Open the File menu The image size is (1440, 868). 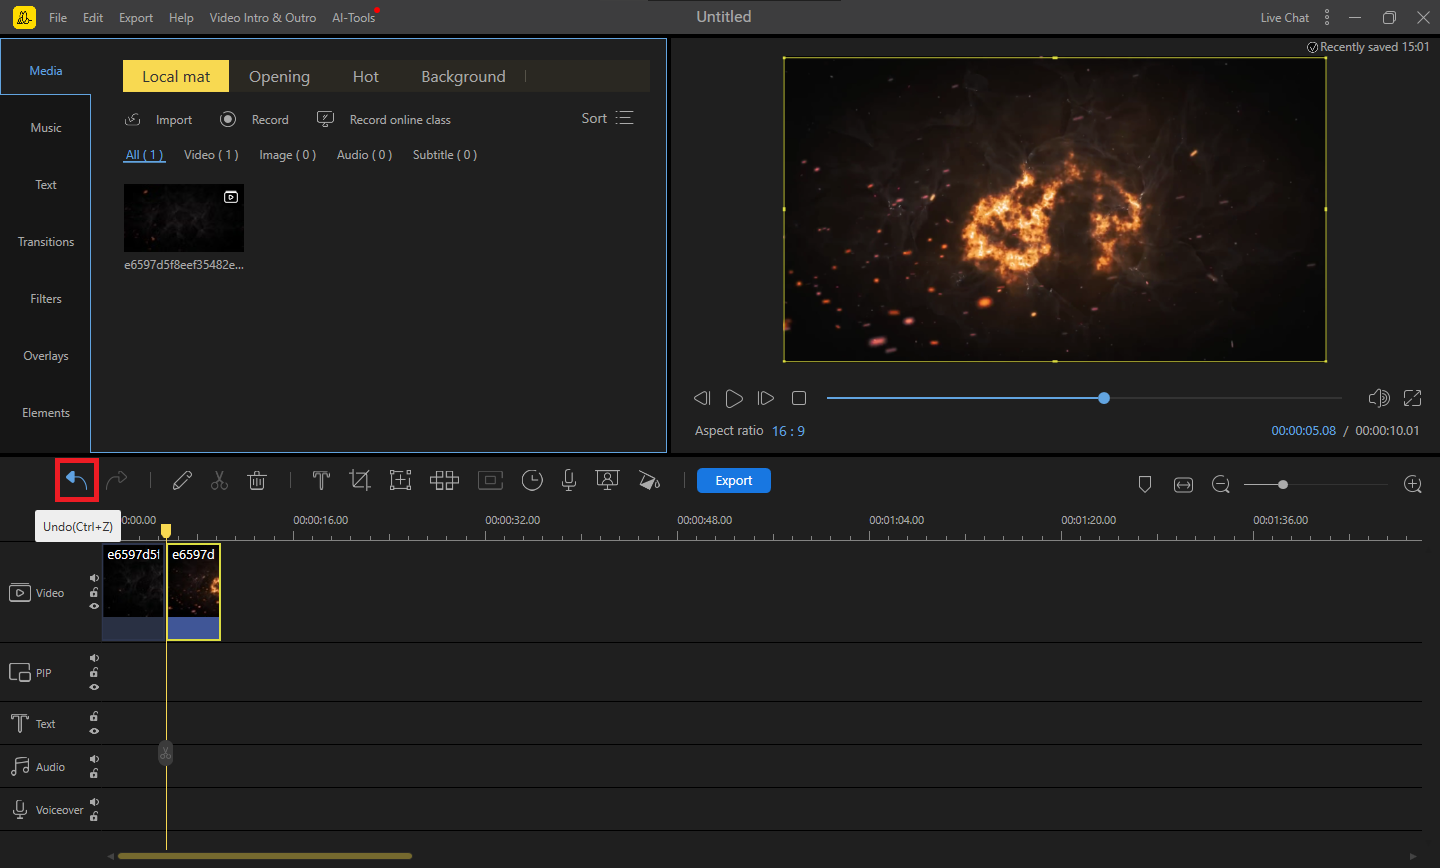(x=58, y=17)
